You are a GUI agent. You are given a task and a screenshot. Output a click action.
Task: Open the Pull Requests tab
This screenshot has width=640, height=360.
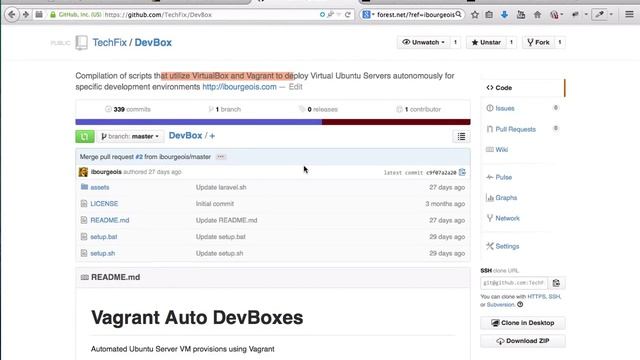click(515, 129)
